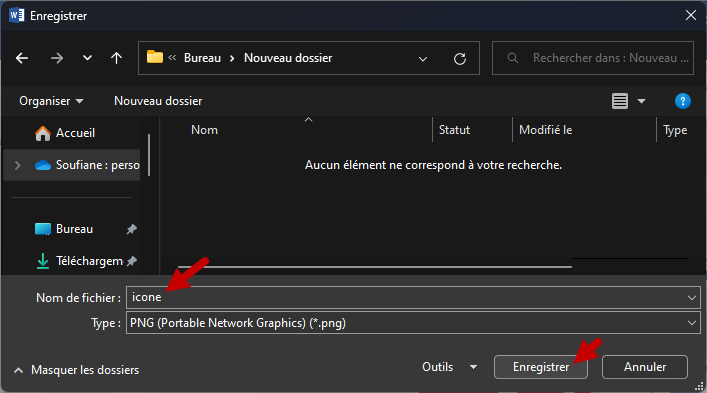The width and height of the screenshot is (707, 393).
Task: Sort by the Type column header
Action: pos(675,130)
